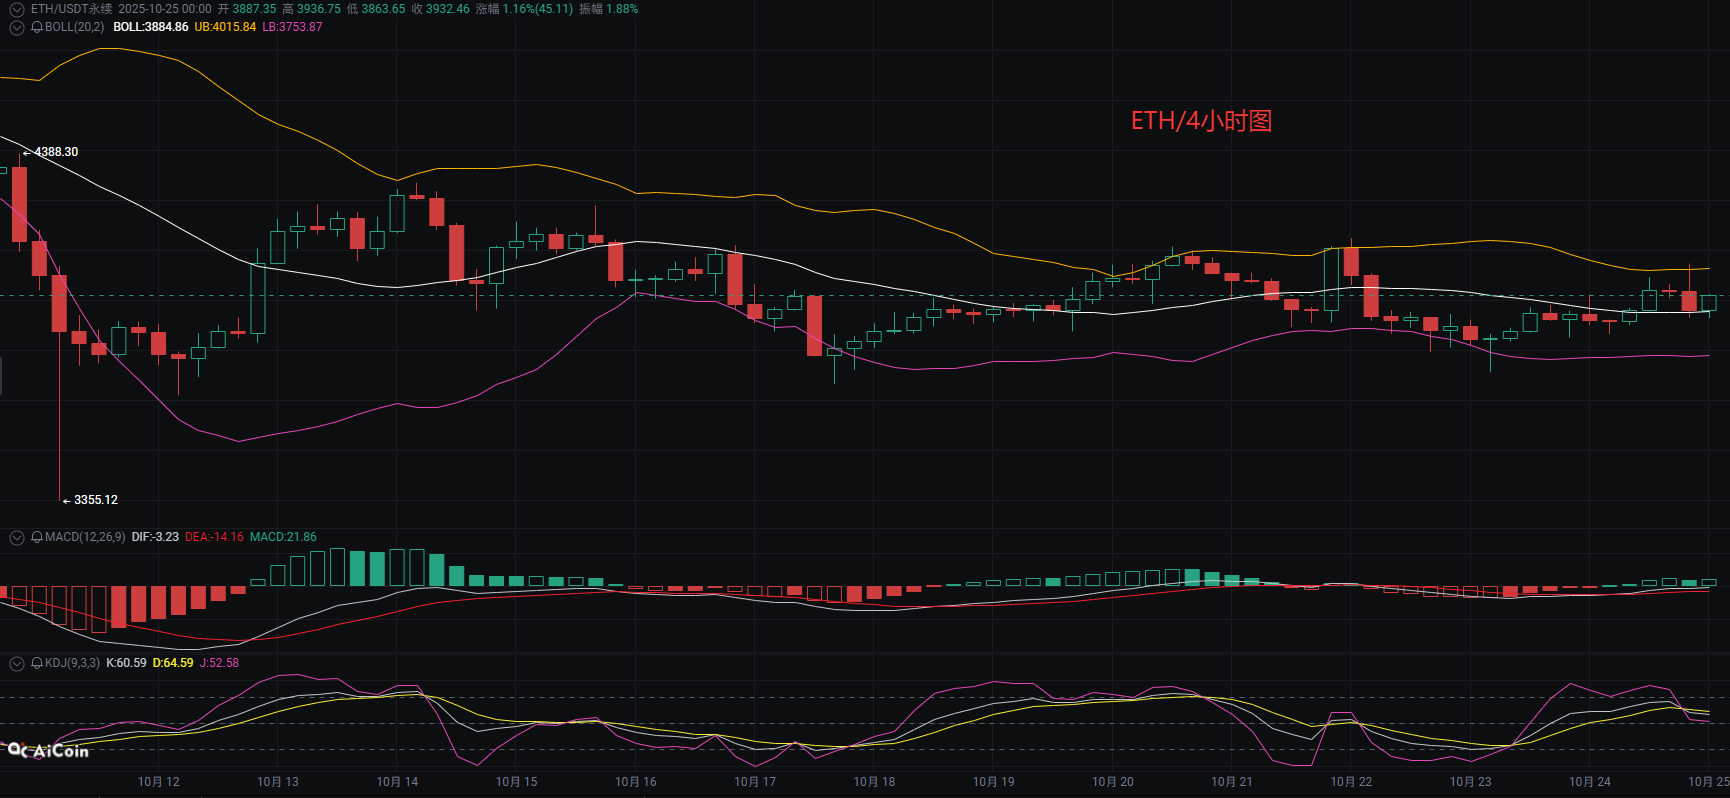The width and height of the screenshot is (1730, 798).
Task: Collapse the BOLL indicator legend chevron
Action: point(16,27)
